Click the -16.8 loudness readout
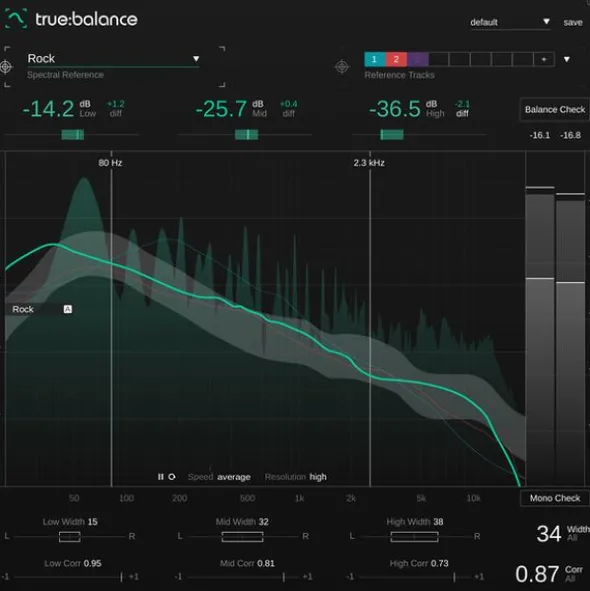 click(570, 135)
